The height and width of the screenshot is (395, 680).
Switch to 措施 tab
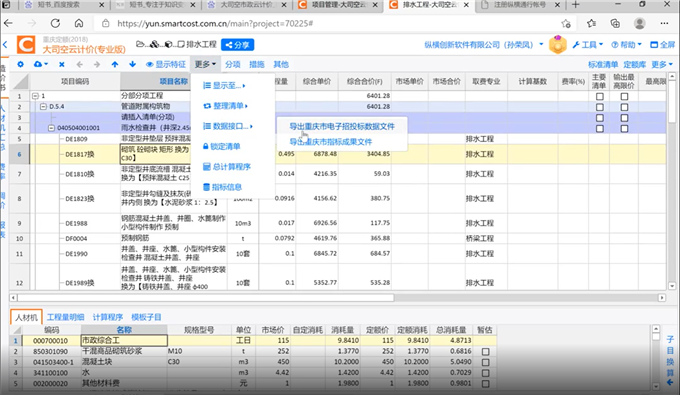[257, 64]
